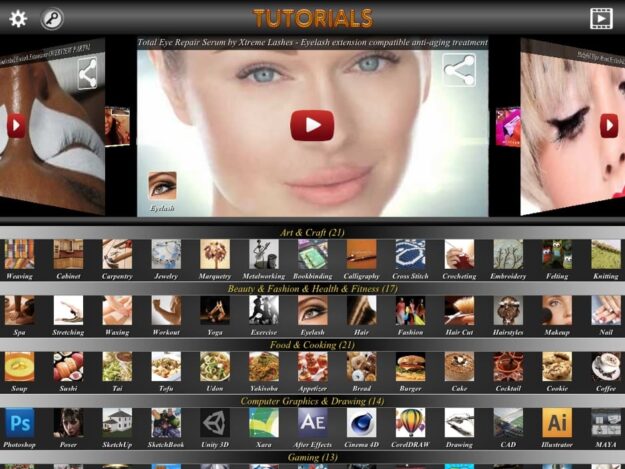Open the Makeup tutorial category

pos(557,310)
